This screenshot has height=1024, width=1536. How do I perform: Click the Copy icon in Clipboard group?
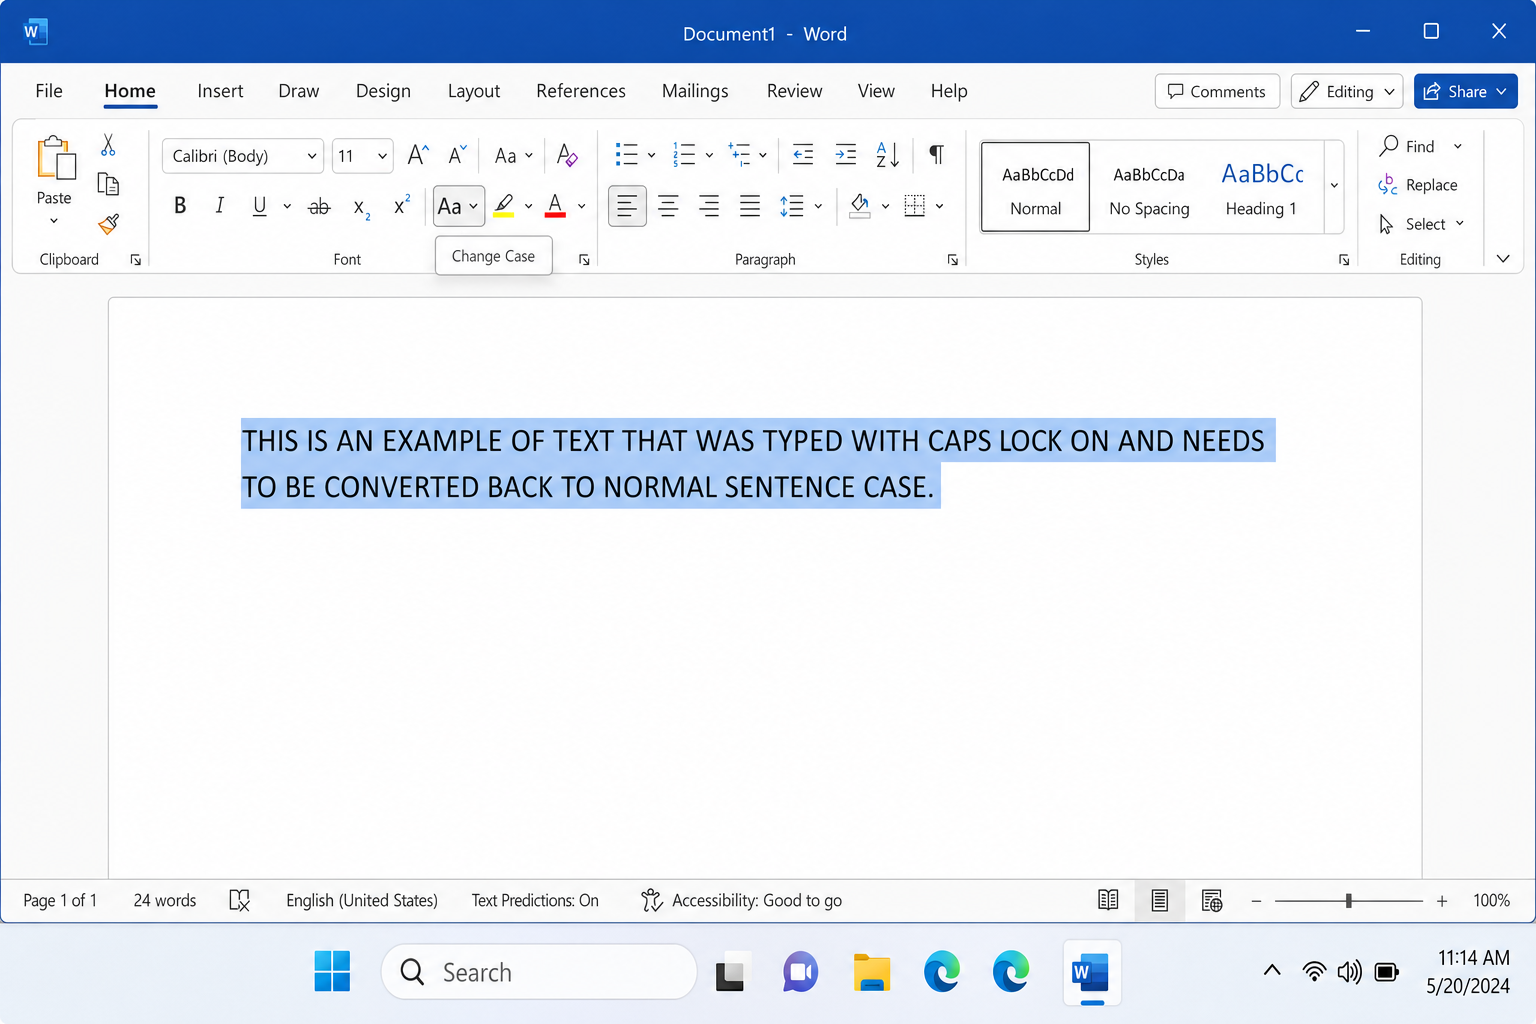tap(108, 184)
